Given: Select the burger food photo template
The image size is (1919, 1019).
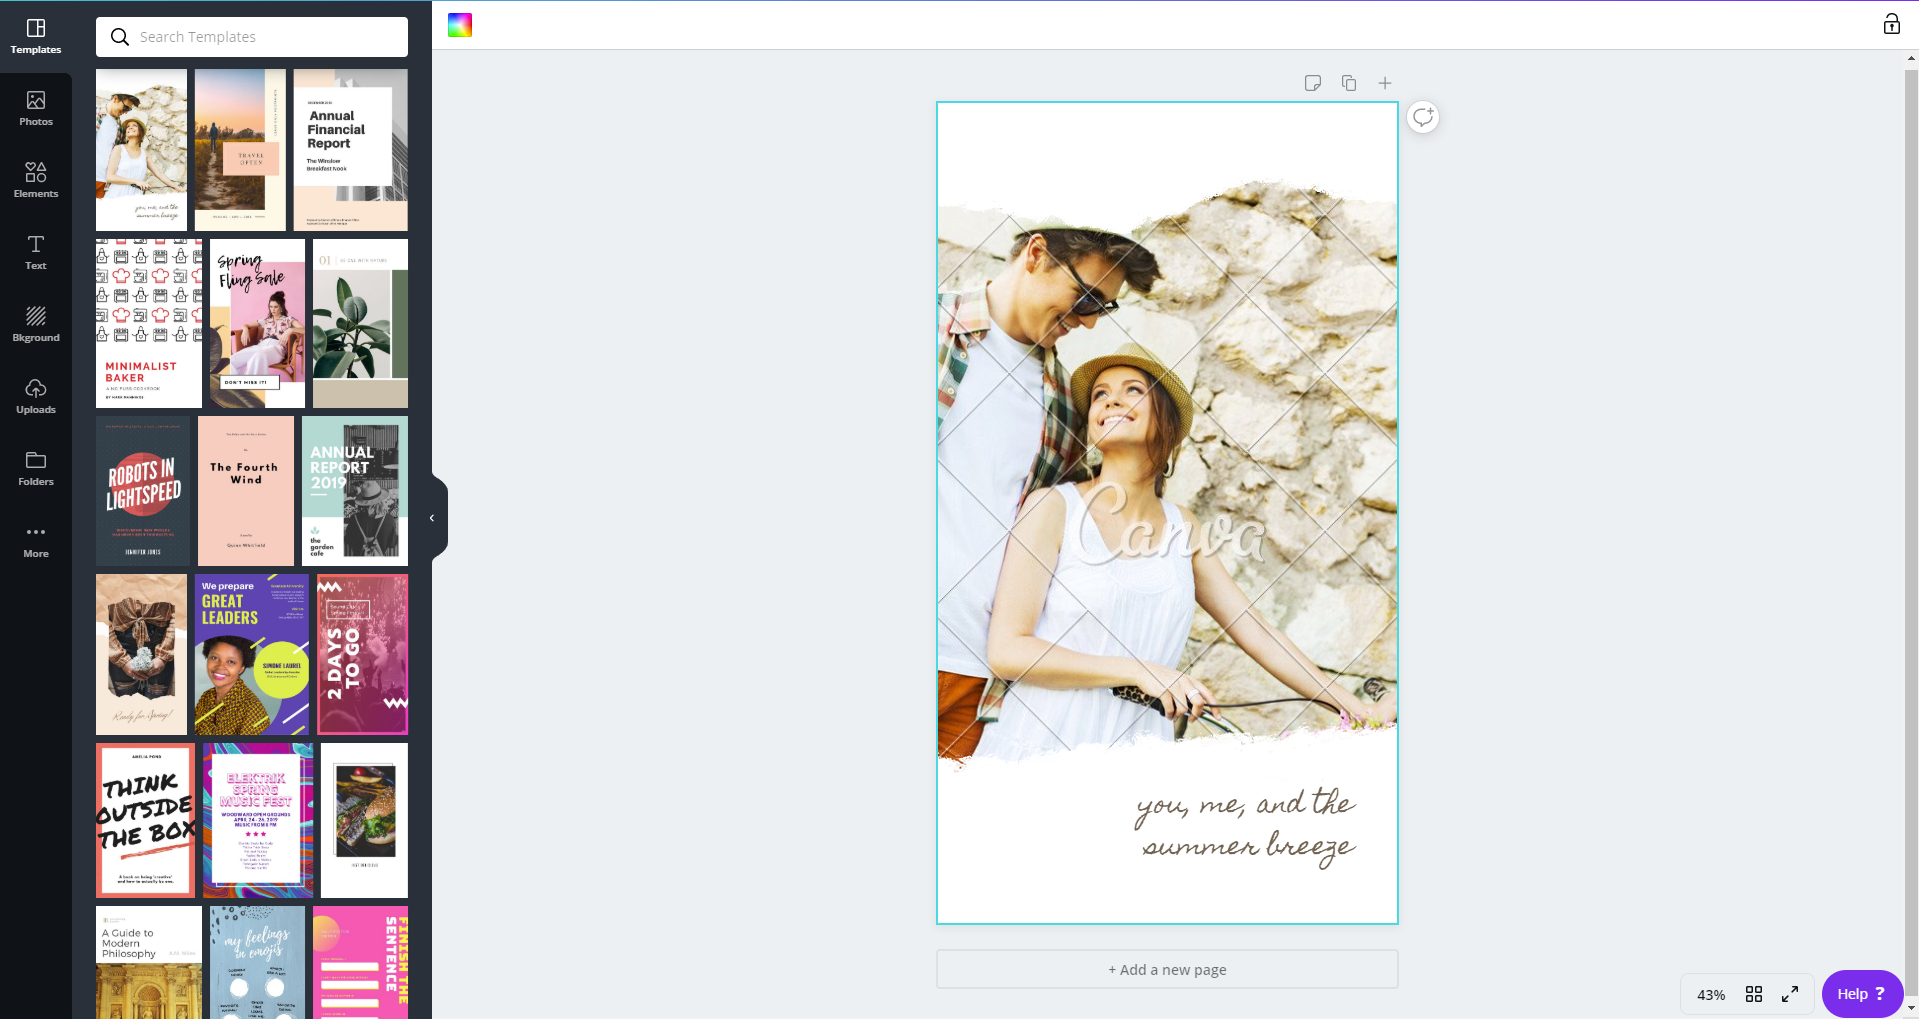Looking at the screenshot, I should (x=364, y=820).
